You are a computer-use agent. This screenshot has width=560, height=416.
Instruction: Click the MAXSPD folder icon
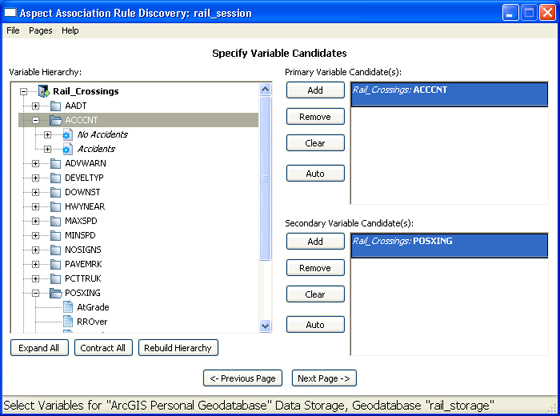point(55,221)
